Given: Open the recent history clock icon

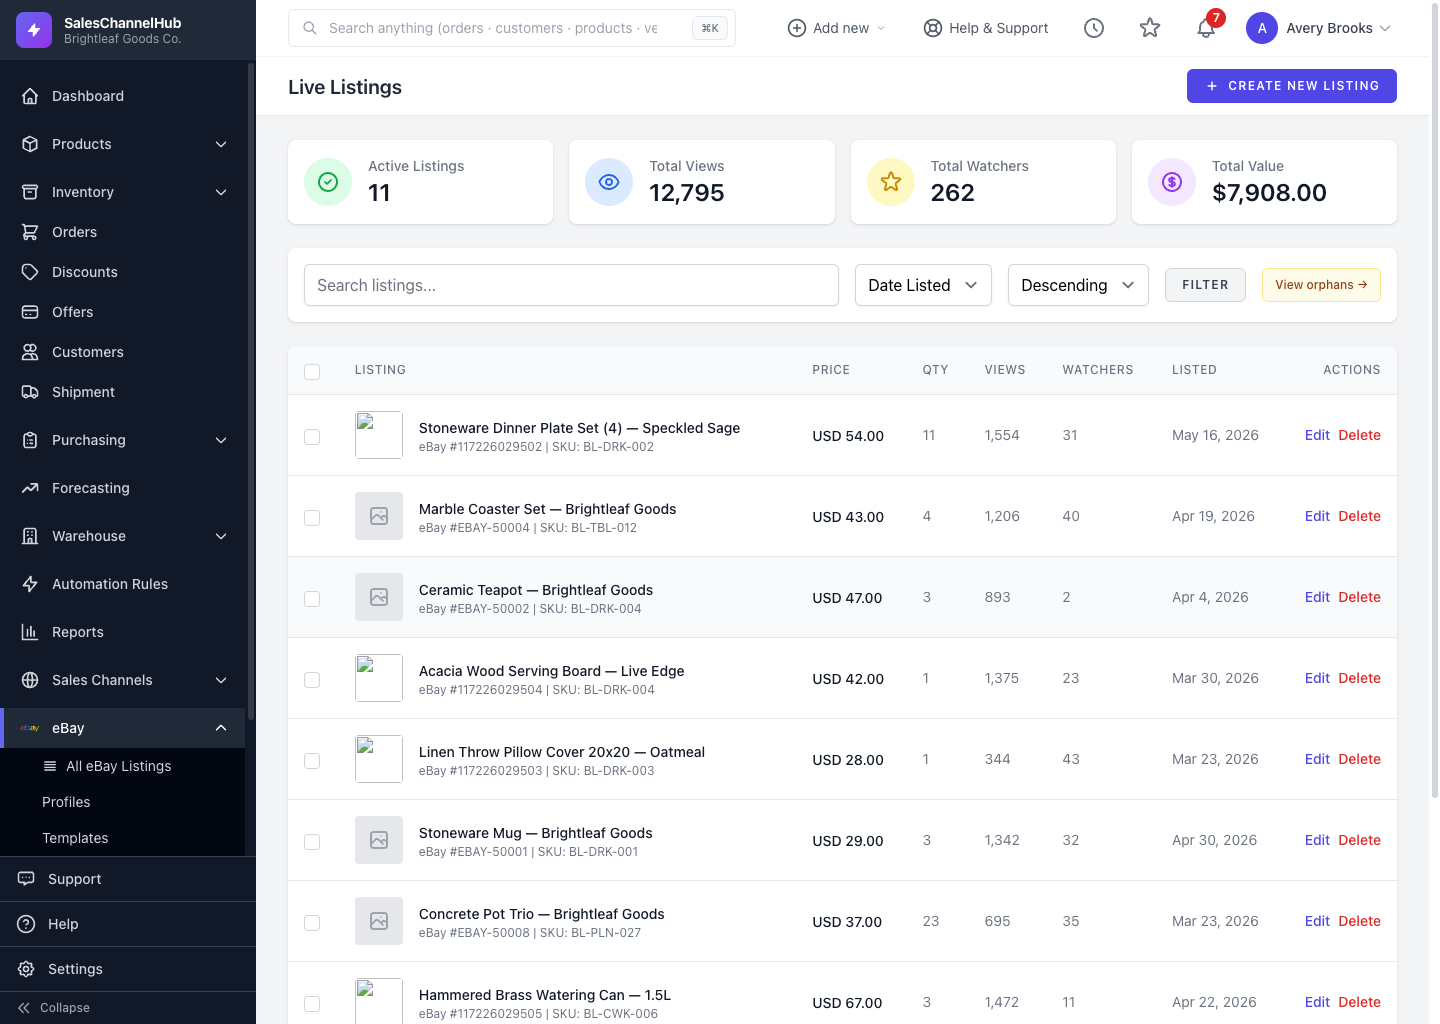Looking at the screenshot, I should tap(1094, 28).
